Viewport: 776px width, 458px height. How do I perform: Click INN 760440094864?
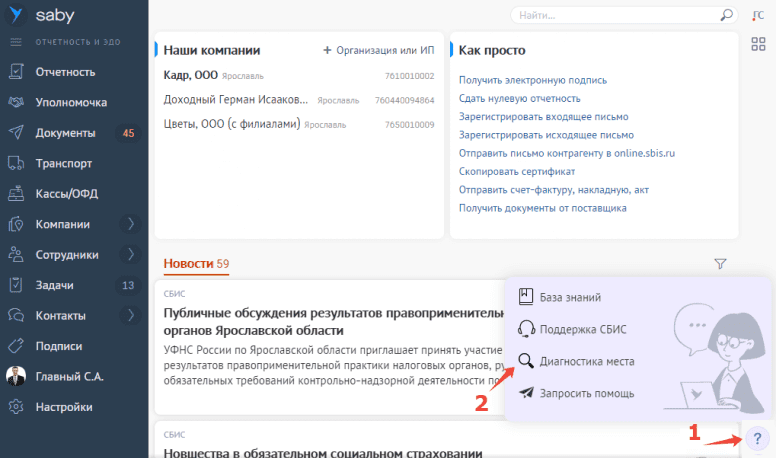(x=404, y=100)
